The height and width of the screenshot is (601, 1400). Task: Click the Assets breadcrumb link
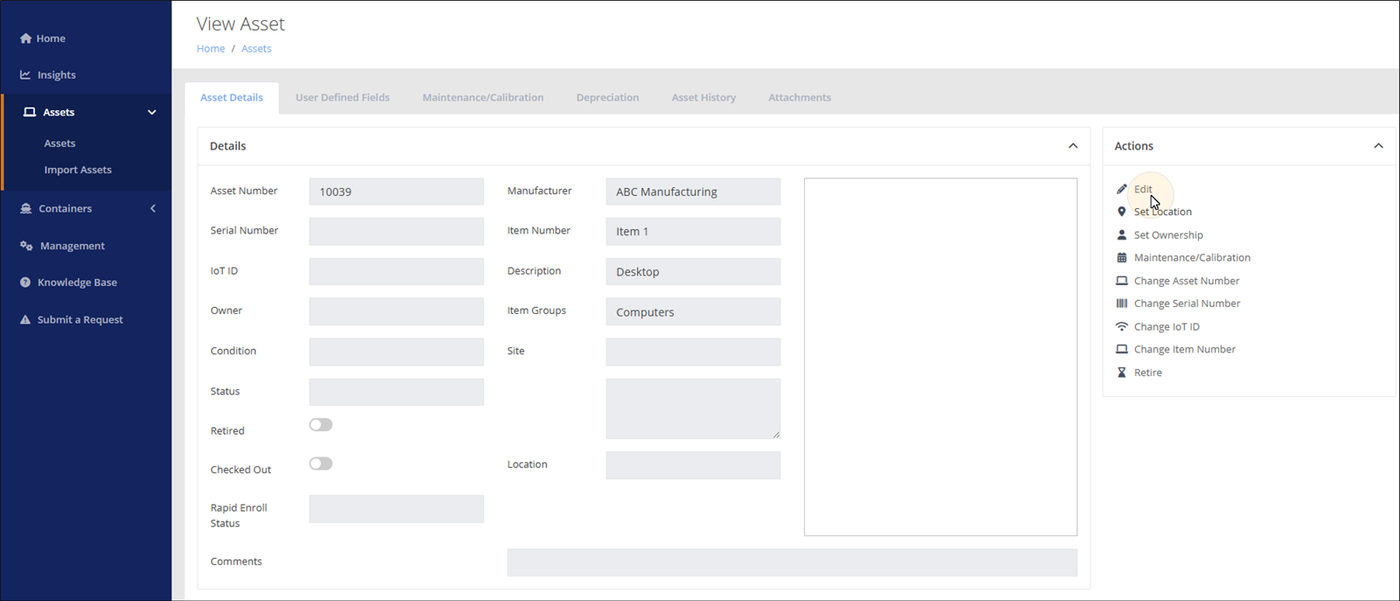tap(256, 48)
